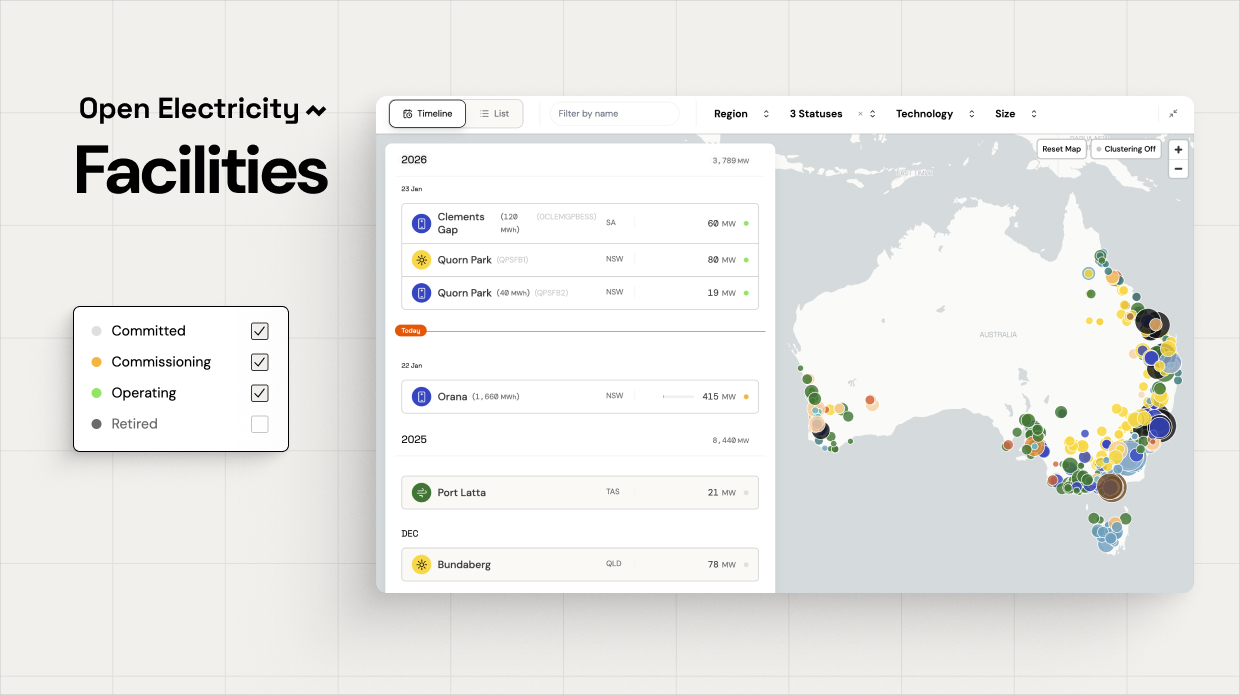
Task: Clear the 3 Statuses filter with x
Action: (860, 114)
